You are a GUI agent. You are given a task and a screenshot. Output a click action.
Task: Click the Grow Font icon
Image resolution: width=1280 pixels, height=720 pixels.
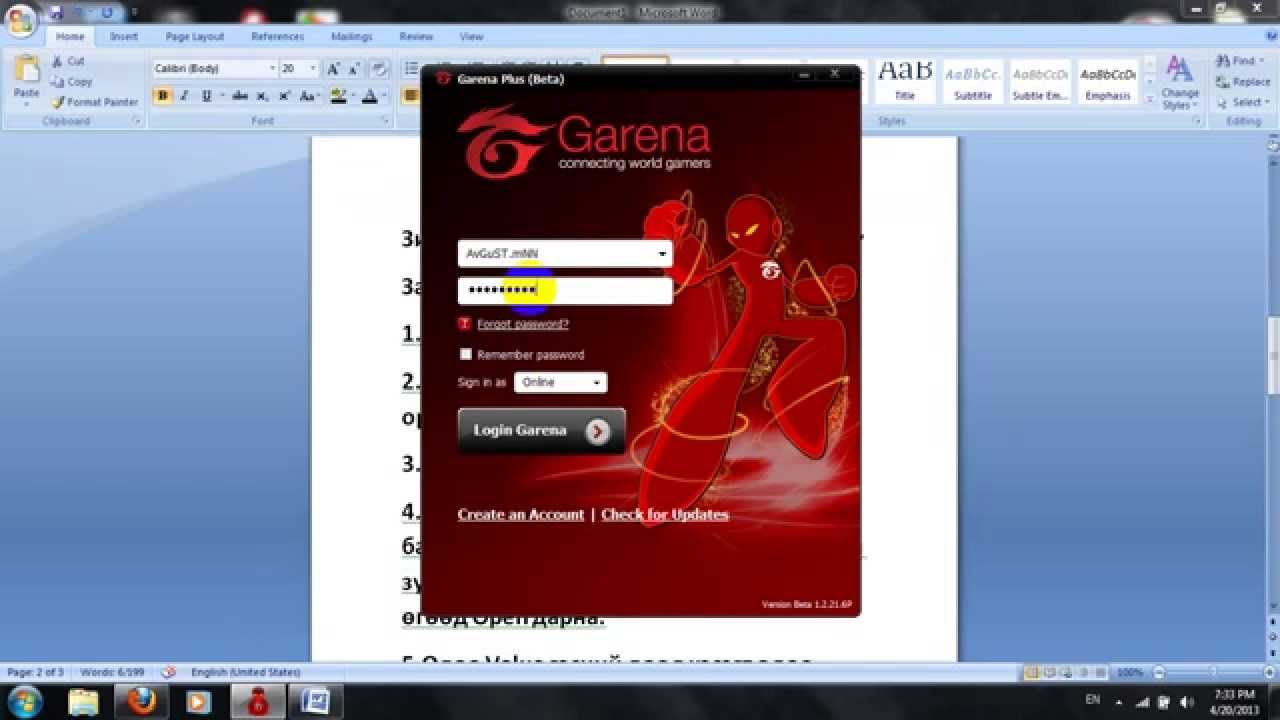point(334,69)
